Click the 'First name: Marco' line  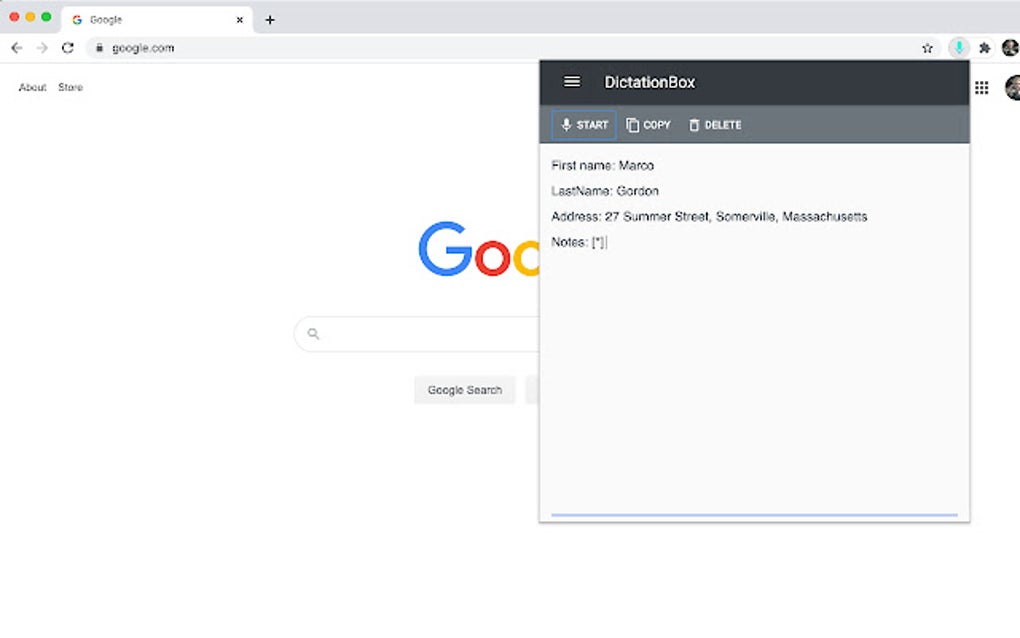(x=602, y=166)
